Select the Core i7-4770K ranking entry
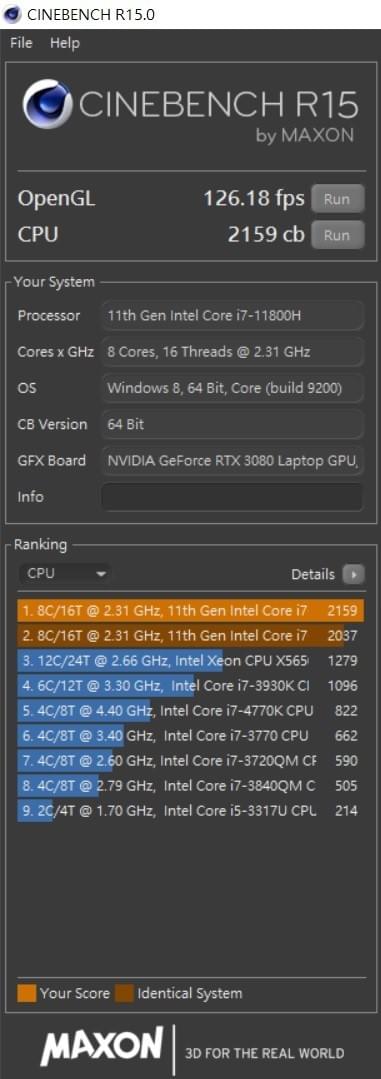Image resolution: width=381 pixels, height=1079 pixels. [x=190, y=711]
